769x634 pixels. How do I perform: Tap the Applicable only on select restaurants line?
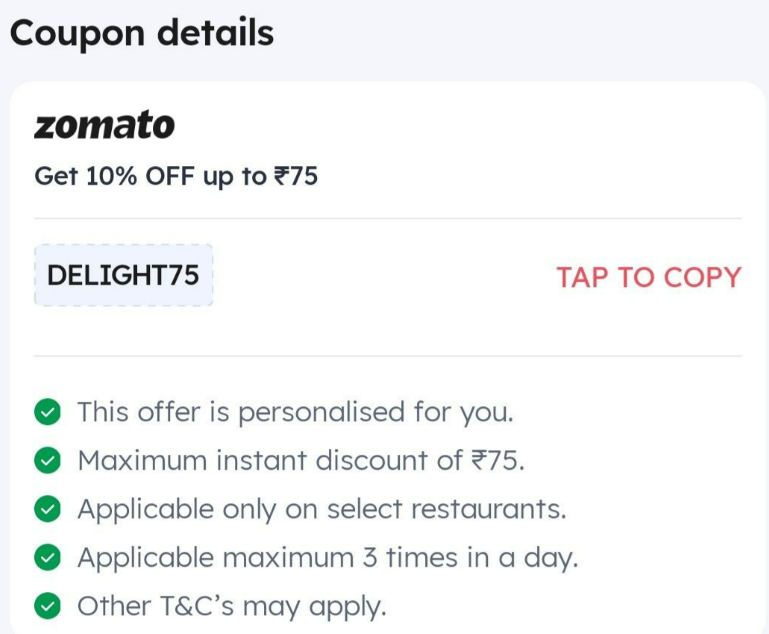[322, 509]
